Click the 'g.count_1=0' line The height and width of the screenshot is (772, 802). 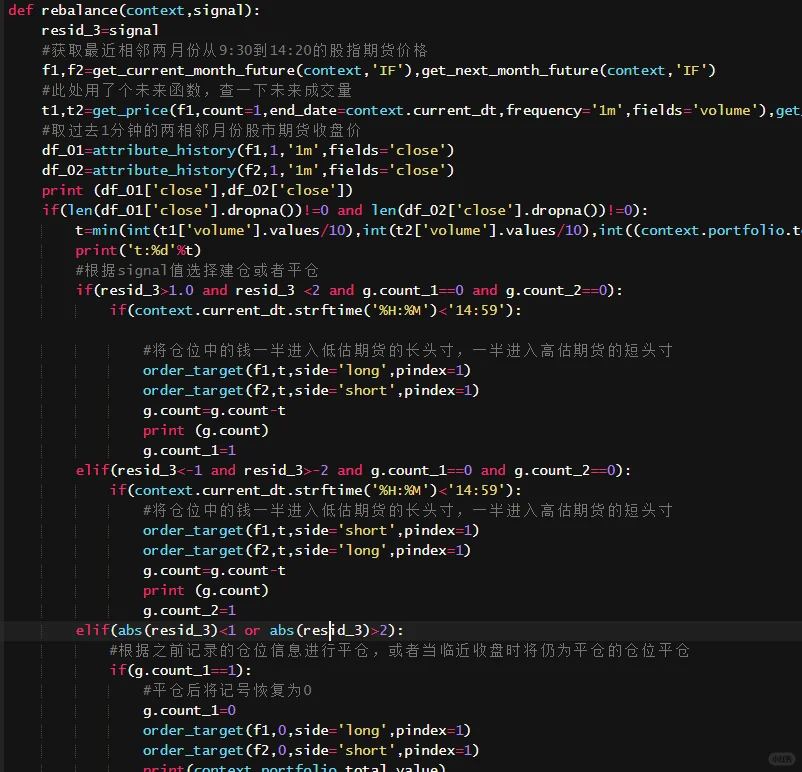(189, 710)
